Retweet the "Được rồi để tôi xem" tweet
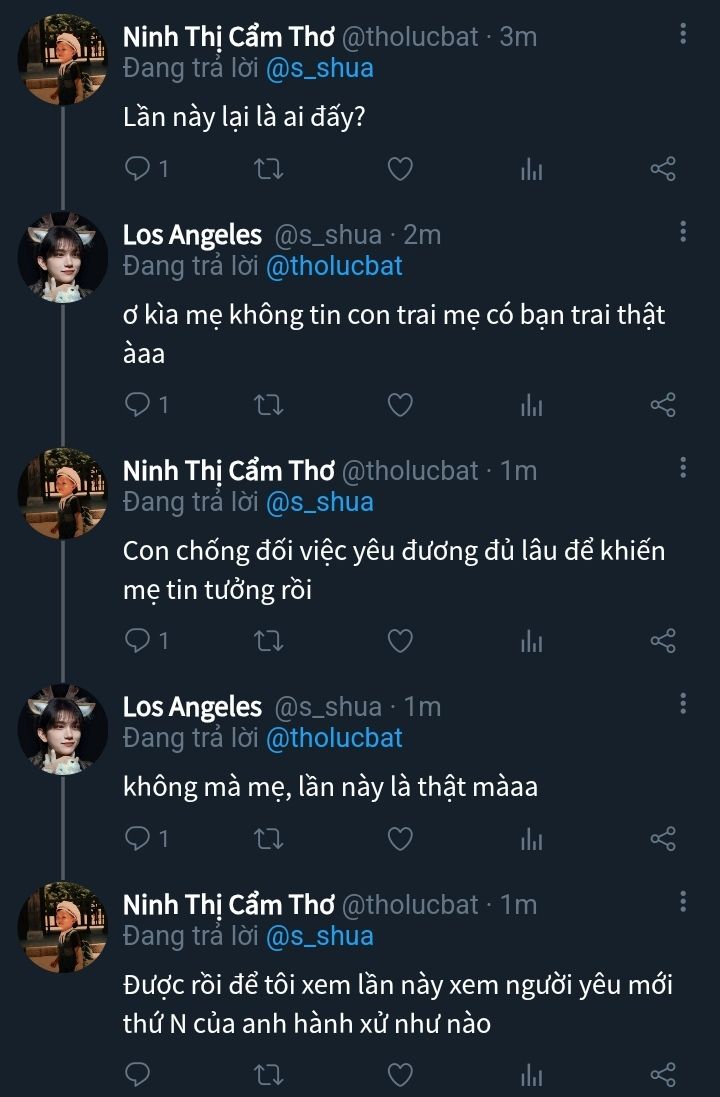720x1097 pixels. [269, 1074]
